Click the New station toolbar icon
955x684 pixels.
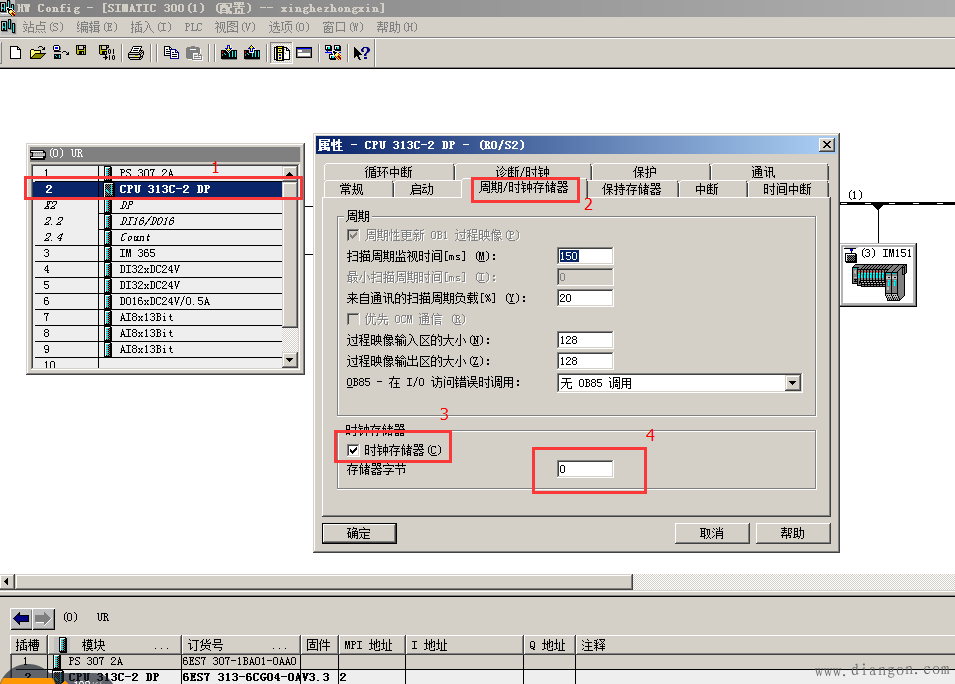[x=15, y=53]
